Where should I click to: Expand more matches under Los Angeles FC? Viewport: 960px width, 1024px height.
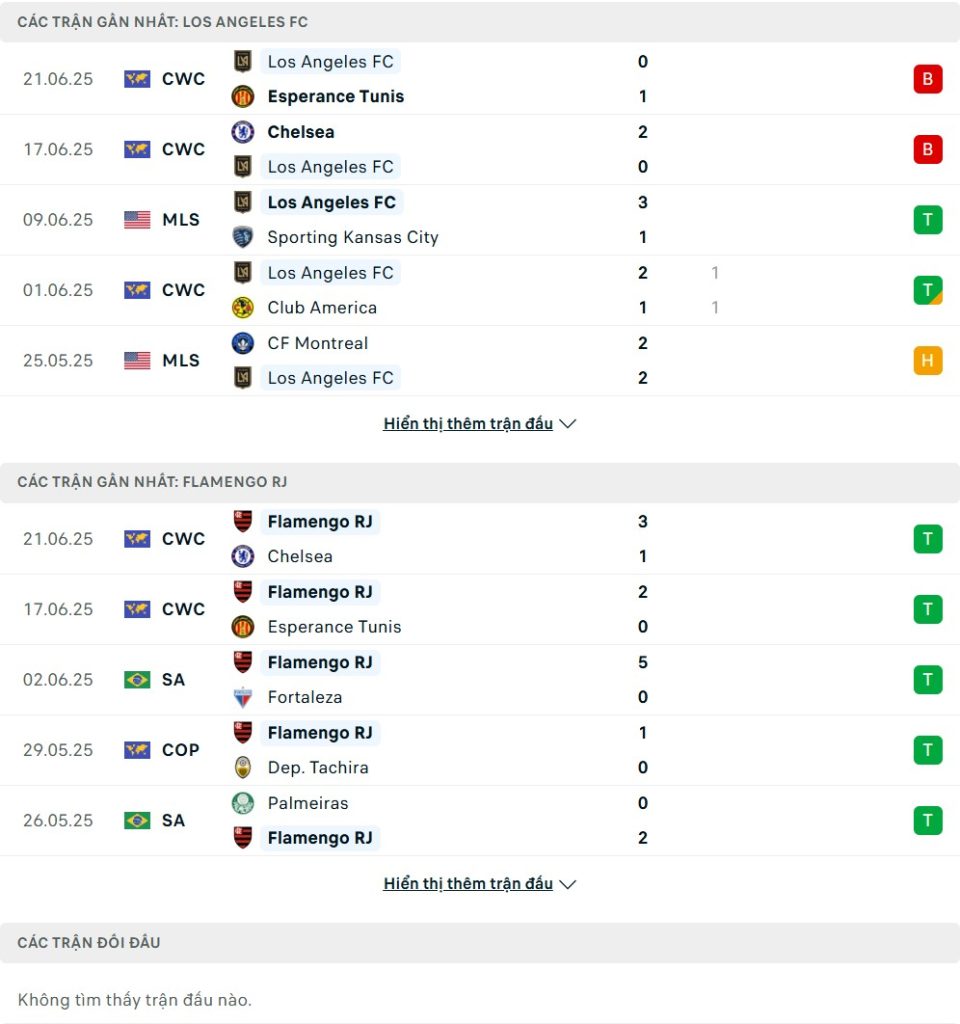468,424
